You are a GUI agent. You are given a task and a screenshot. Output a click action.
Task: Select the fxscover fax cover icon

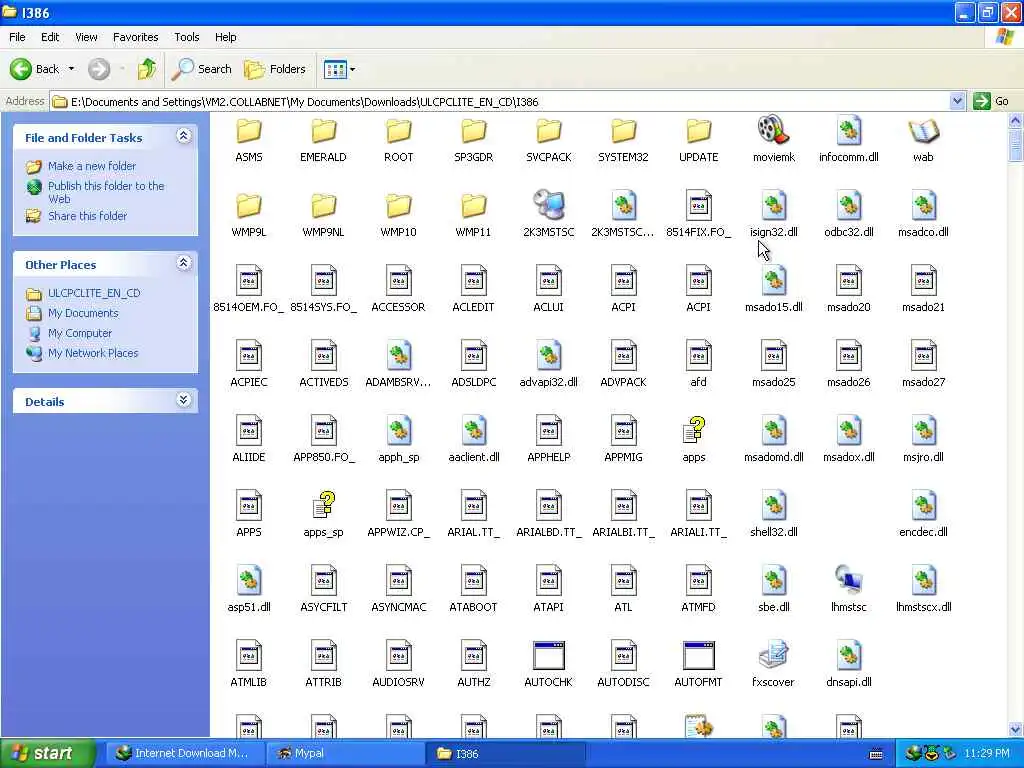(x=773, y=656)
